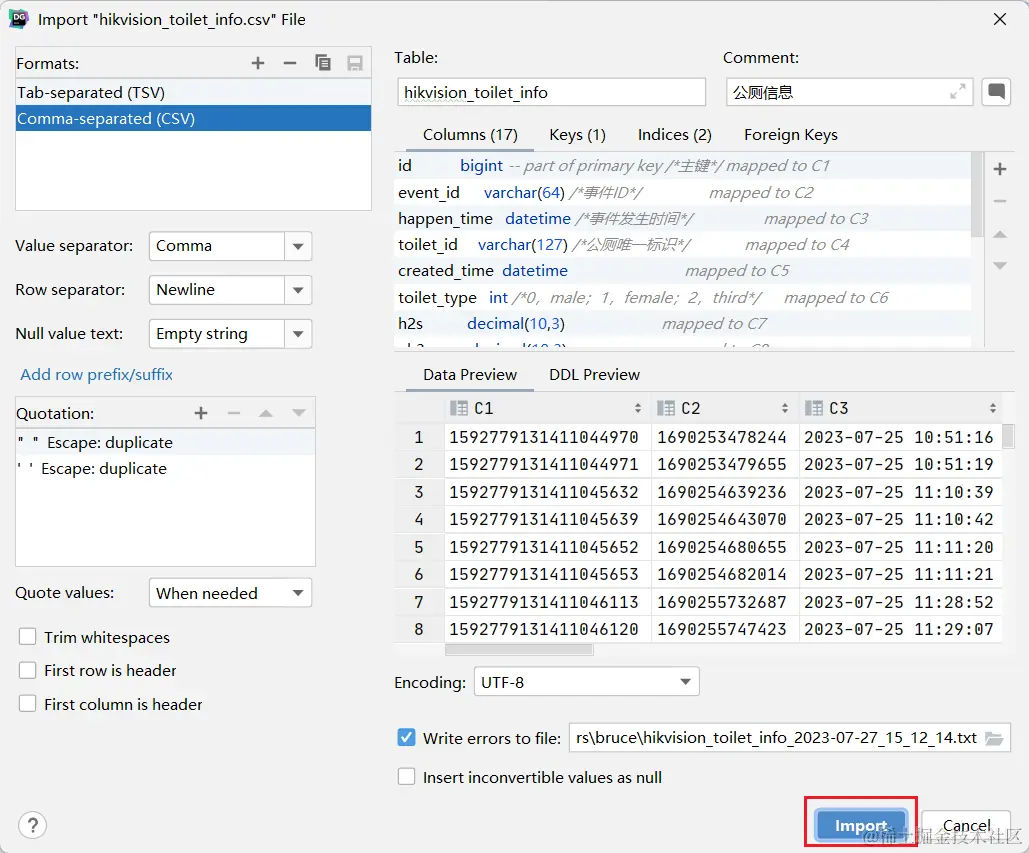1029x853 pixels.
Task: Select the Tab-separated (TSV) format
Action: click(x=193, y=93)
